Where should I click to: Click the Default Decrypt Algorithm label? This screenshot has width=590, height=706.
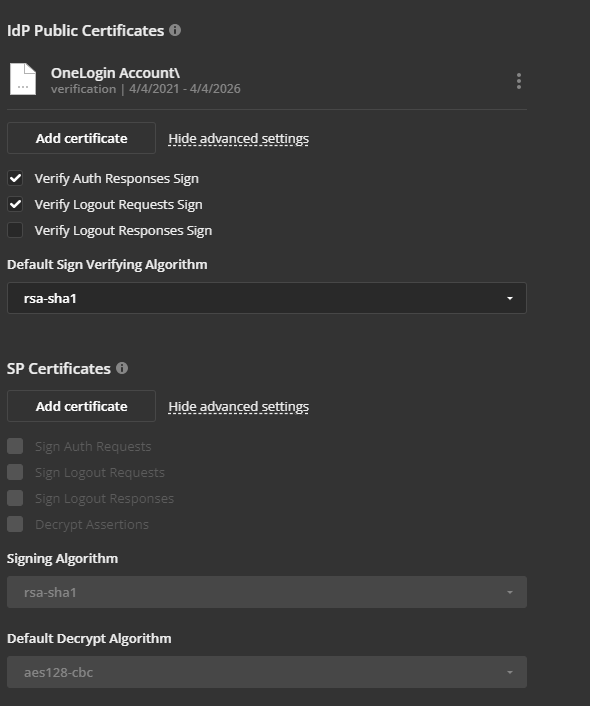[x=89, y=638]
